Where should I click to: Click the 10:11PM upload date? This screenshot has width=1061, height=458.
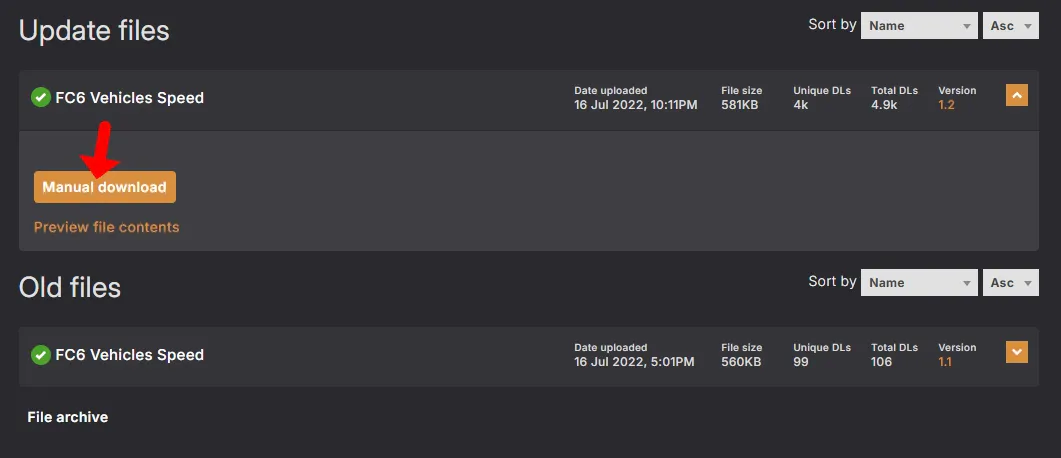636,105
